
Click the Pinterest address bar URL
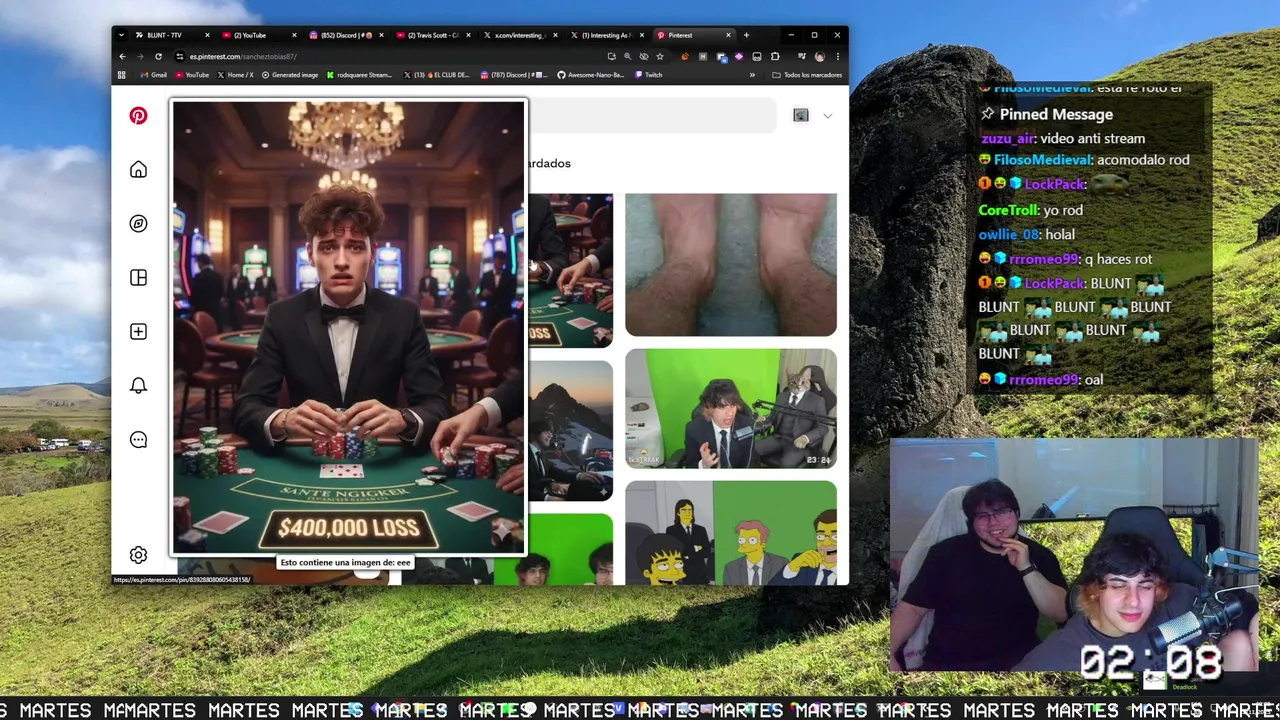pos(243,56)
